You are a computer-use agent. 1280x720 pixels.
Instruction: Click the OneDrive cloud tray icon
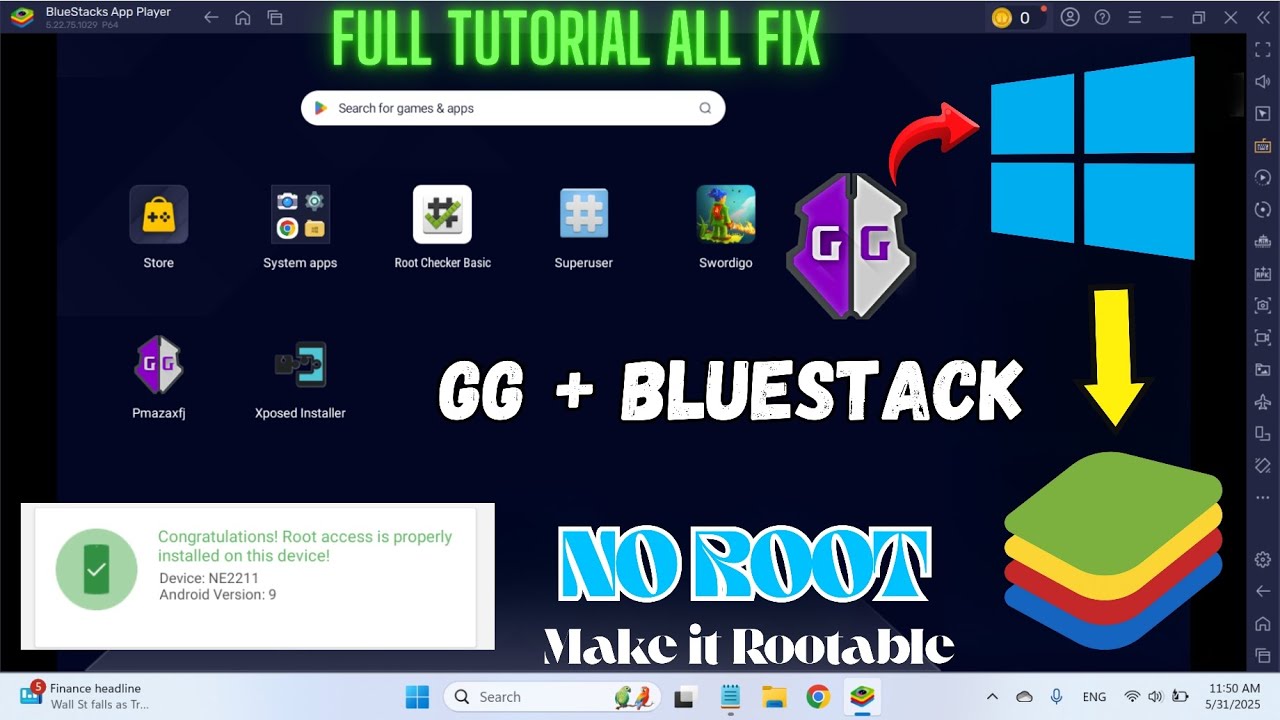point(1024,697)
